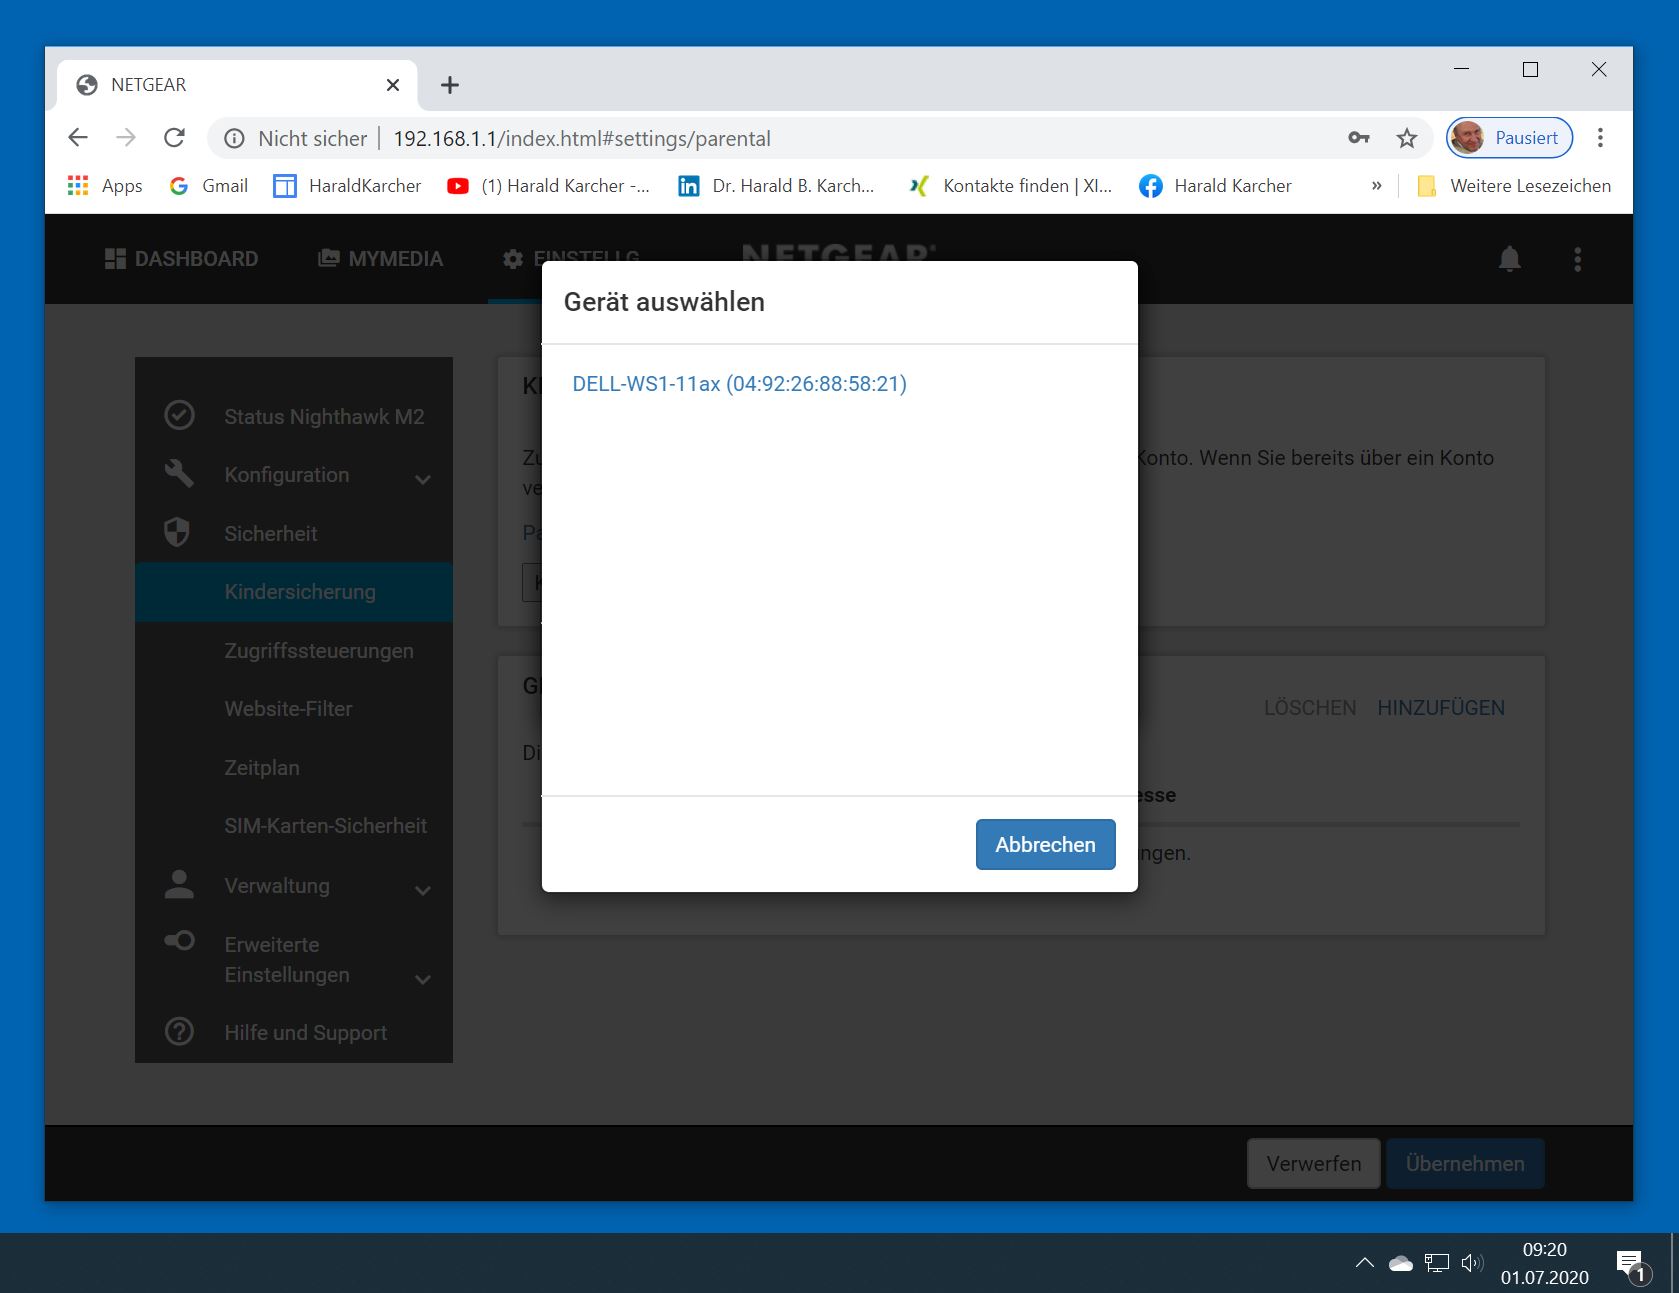Open the network tray icon

[x=1437, y=1263]
